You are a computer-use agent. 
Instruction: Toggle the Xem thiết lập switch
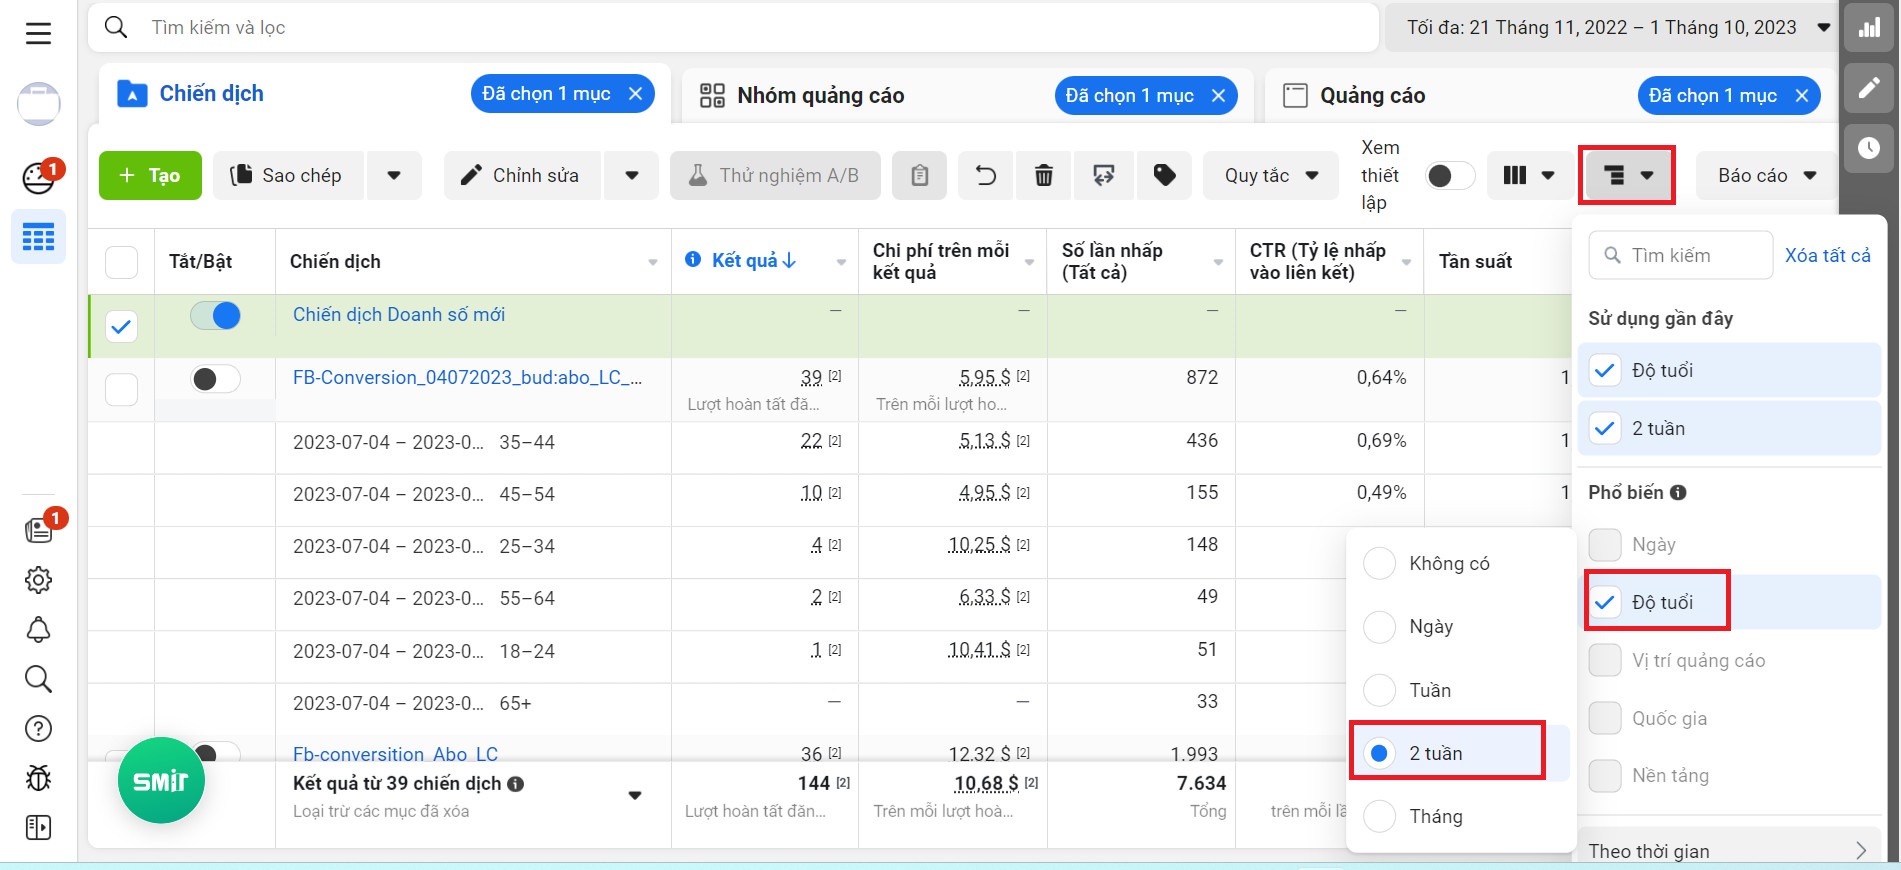tap(1449, 176)
